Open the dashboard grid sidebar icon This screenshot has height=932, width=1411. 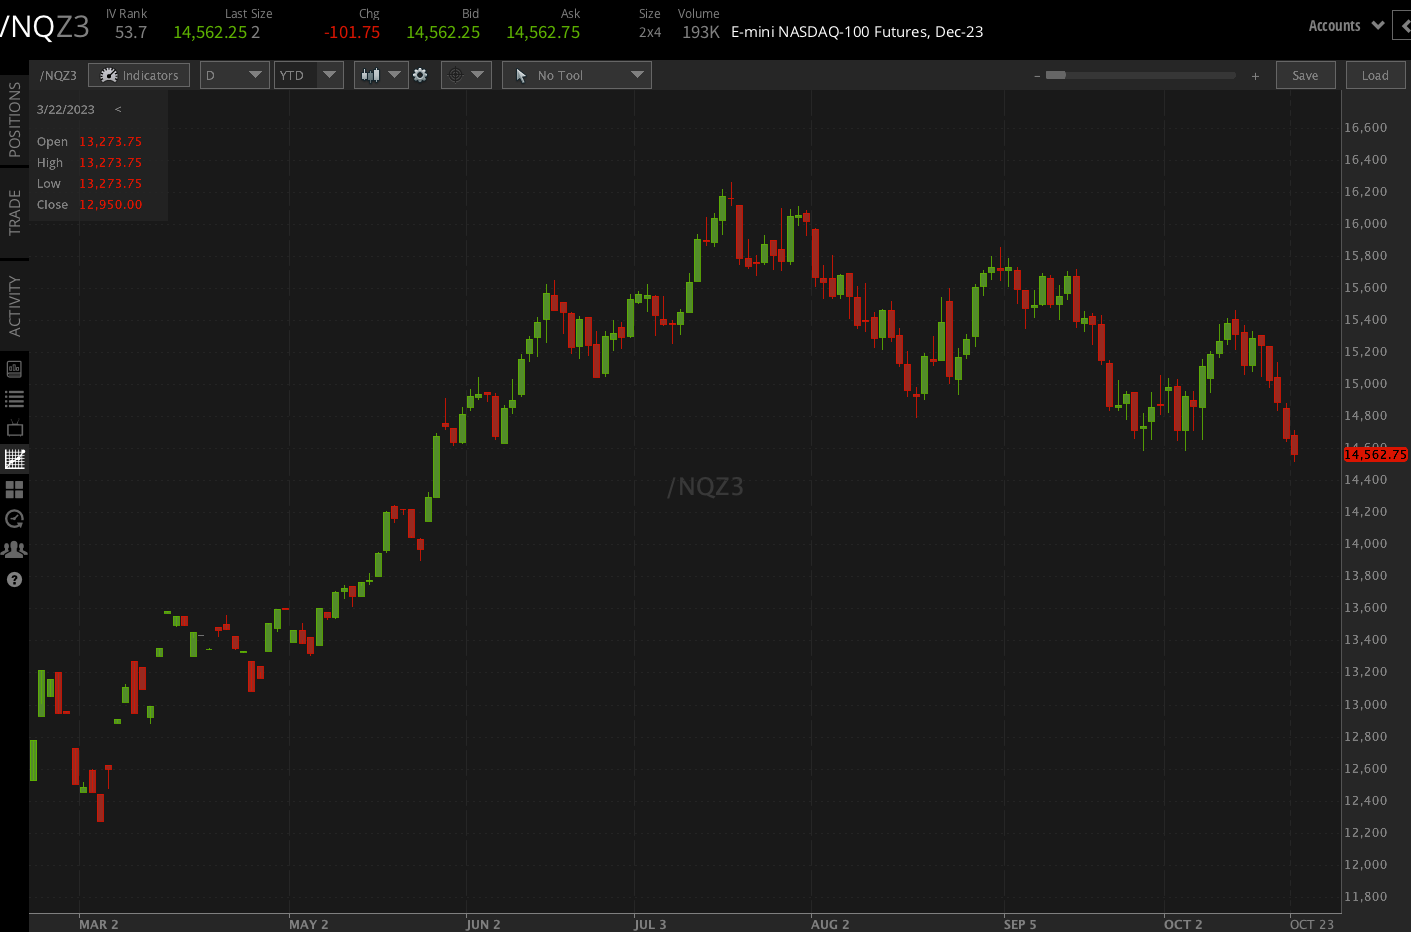pyautogui.click(x=14, y=489)
